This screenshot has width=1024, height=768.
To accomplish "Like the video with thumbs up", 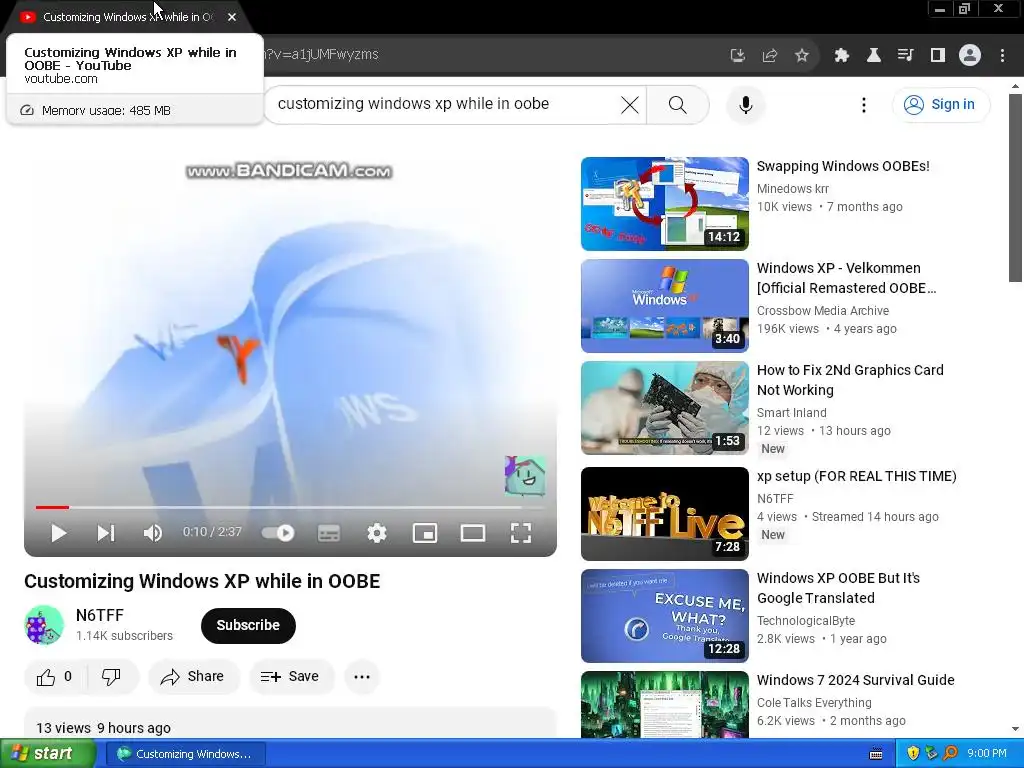I will click(x=55, y=677).
